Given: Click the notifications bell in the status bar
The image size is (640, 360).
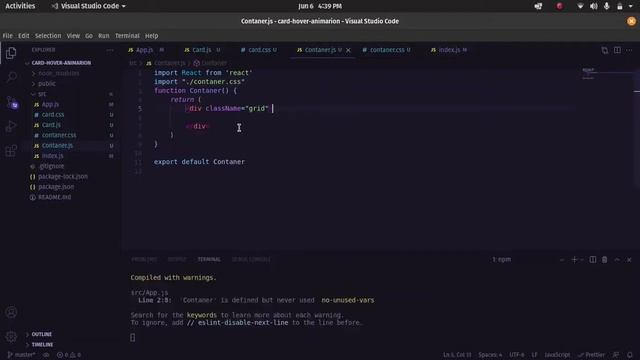Looking at the screenshot, I should [630, 355].
